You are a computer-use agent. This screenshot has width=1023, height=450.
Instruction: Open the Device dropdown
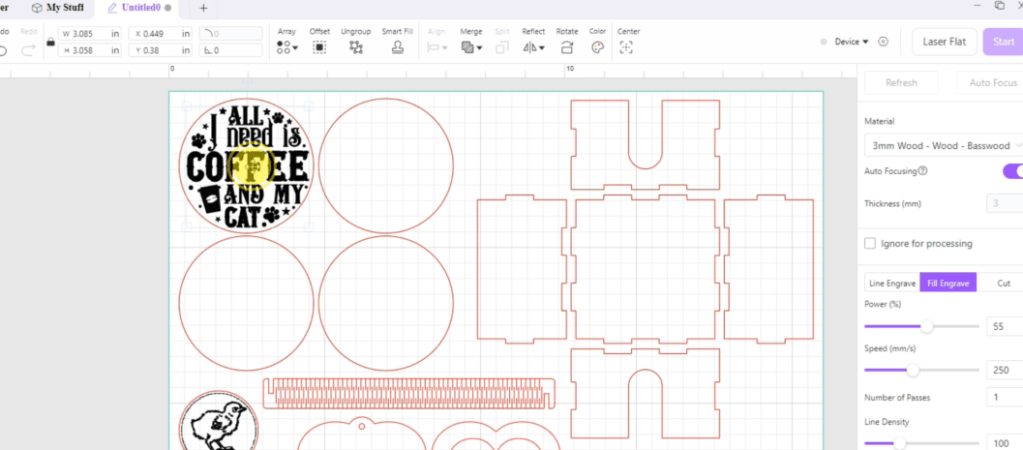pos(851,42)
